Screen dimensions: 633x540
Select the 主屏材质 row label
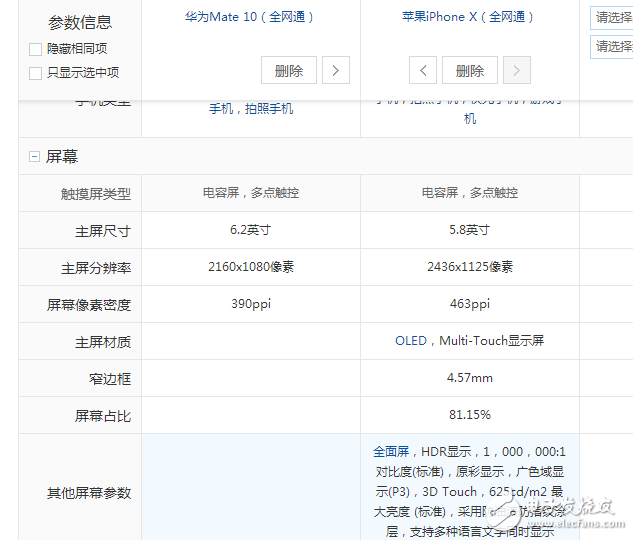coord(103,342)
